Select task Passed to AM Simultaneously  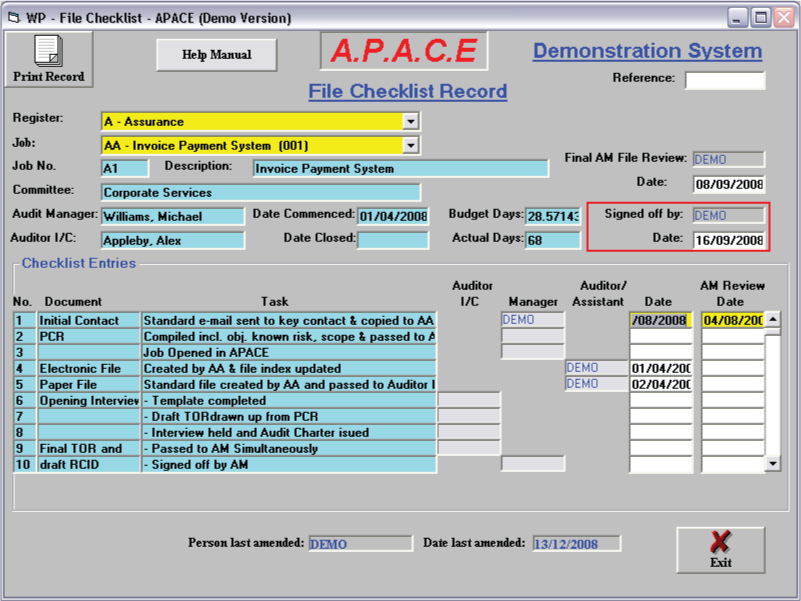tap(289, 449)
